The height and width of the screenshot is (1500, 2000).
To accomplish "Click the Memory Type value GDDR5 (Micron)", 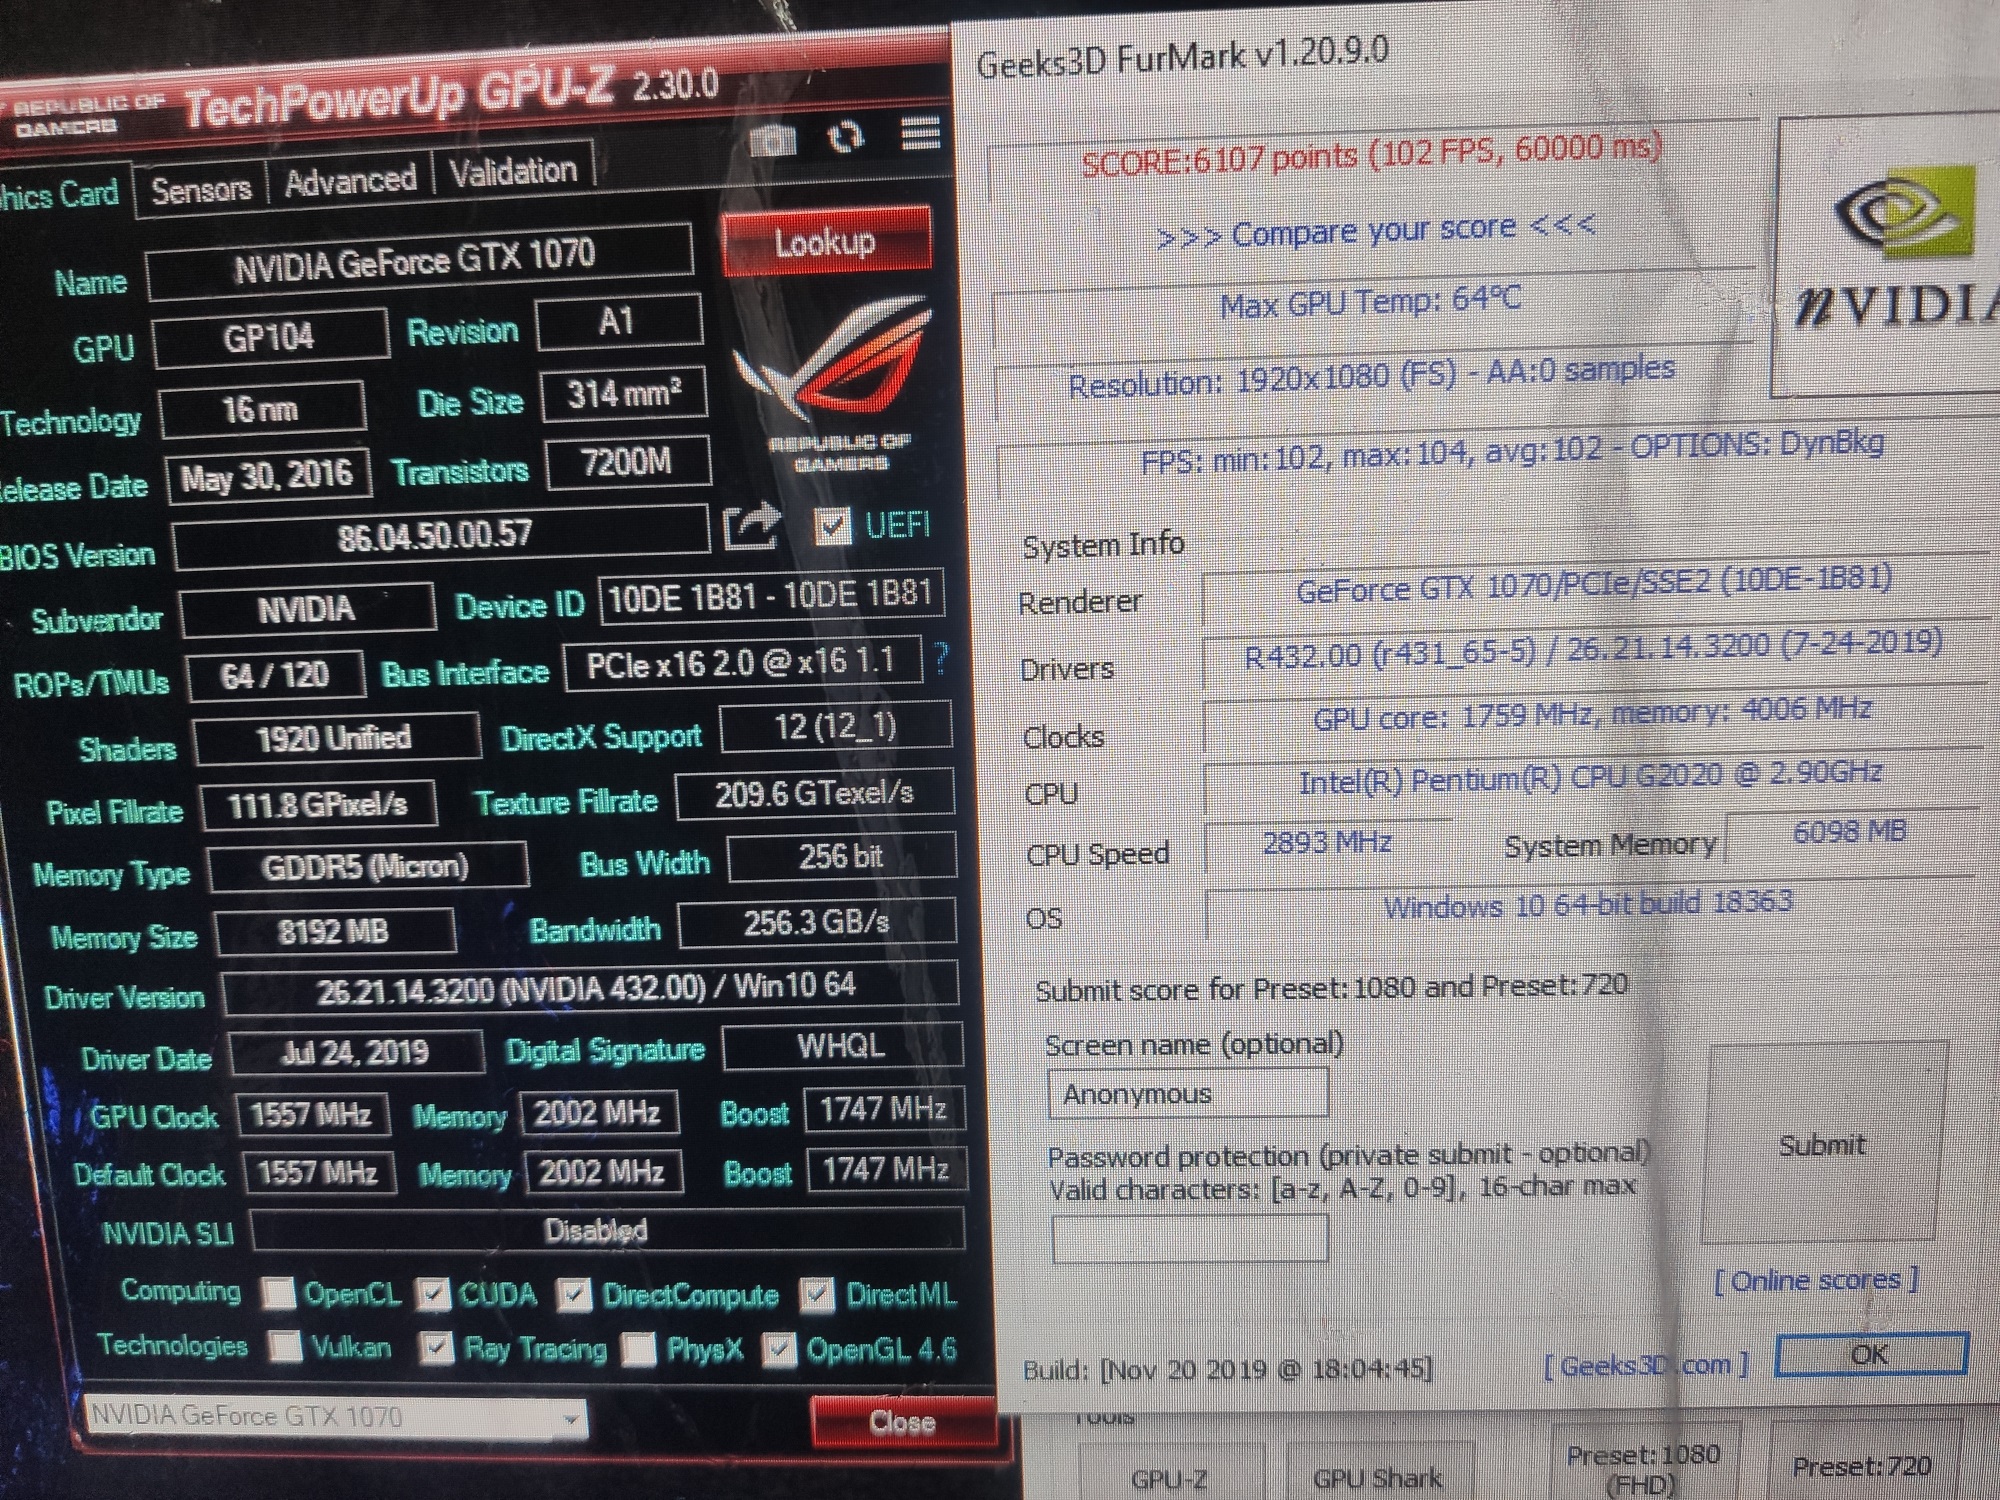I will 367,866.
